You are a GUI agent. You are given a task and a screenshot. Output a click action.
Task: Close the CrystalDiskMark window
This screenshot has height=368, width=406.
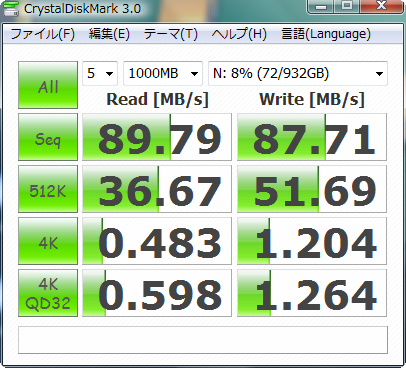click(x=381, y=6)
